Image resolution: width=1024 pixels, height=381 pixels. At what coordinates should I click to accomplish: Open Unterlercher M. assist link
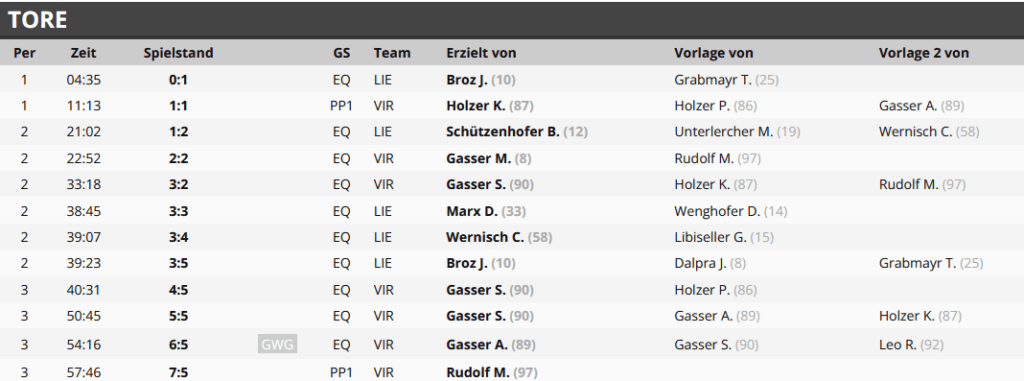pyautogui.click(x=724, y=131)
